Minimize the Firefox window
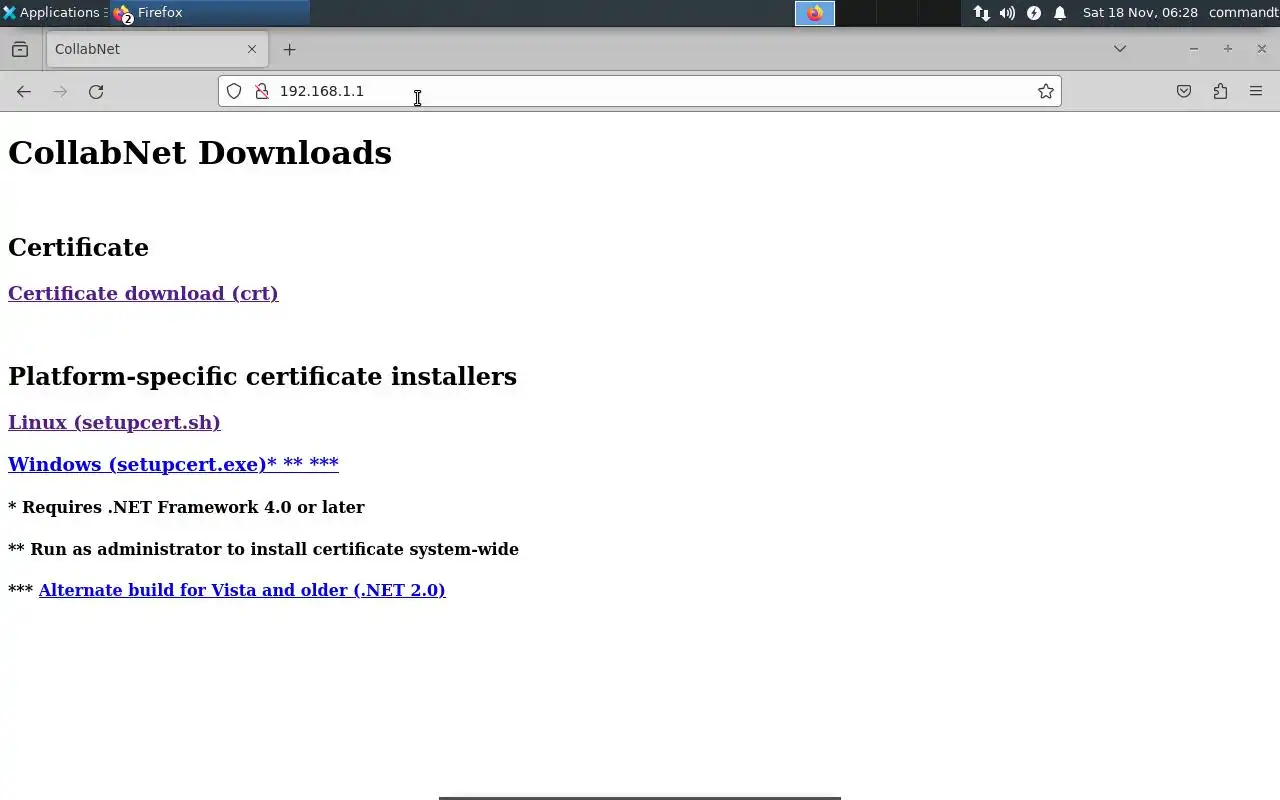This screenshot has width=1280, height=800. pos(1193,49)
